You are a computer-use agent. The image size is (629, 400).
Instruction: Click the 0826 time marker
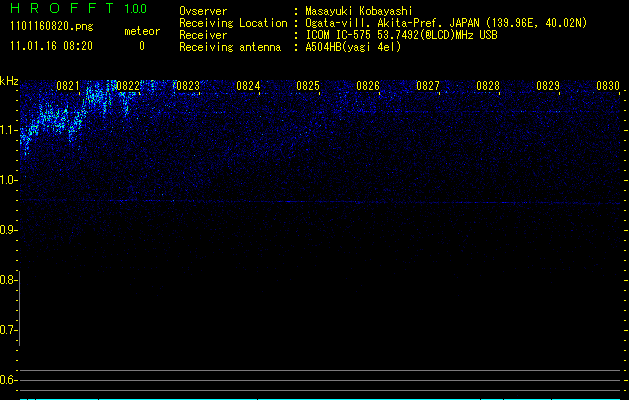[x=368, y=86]
